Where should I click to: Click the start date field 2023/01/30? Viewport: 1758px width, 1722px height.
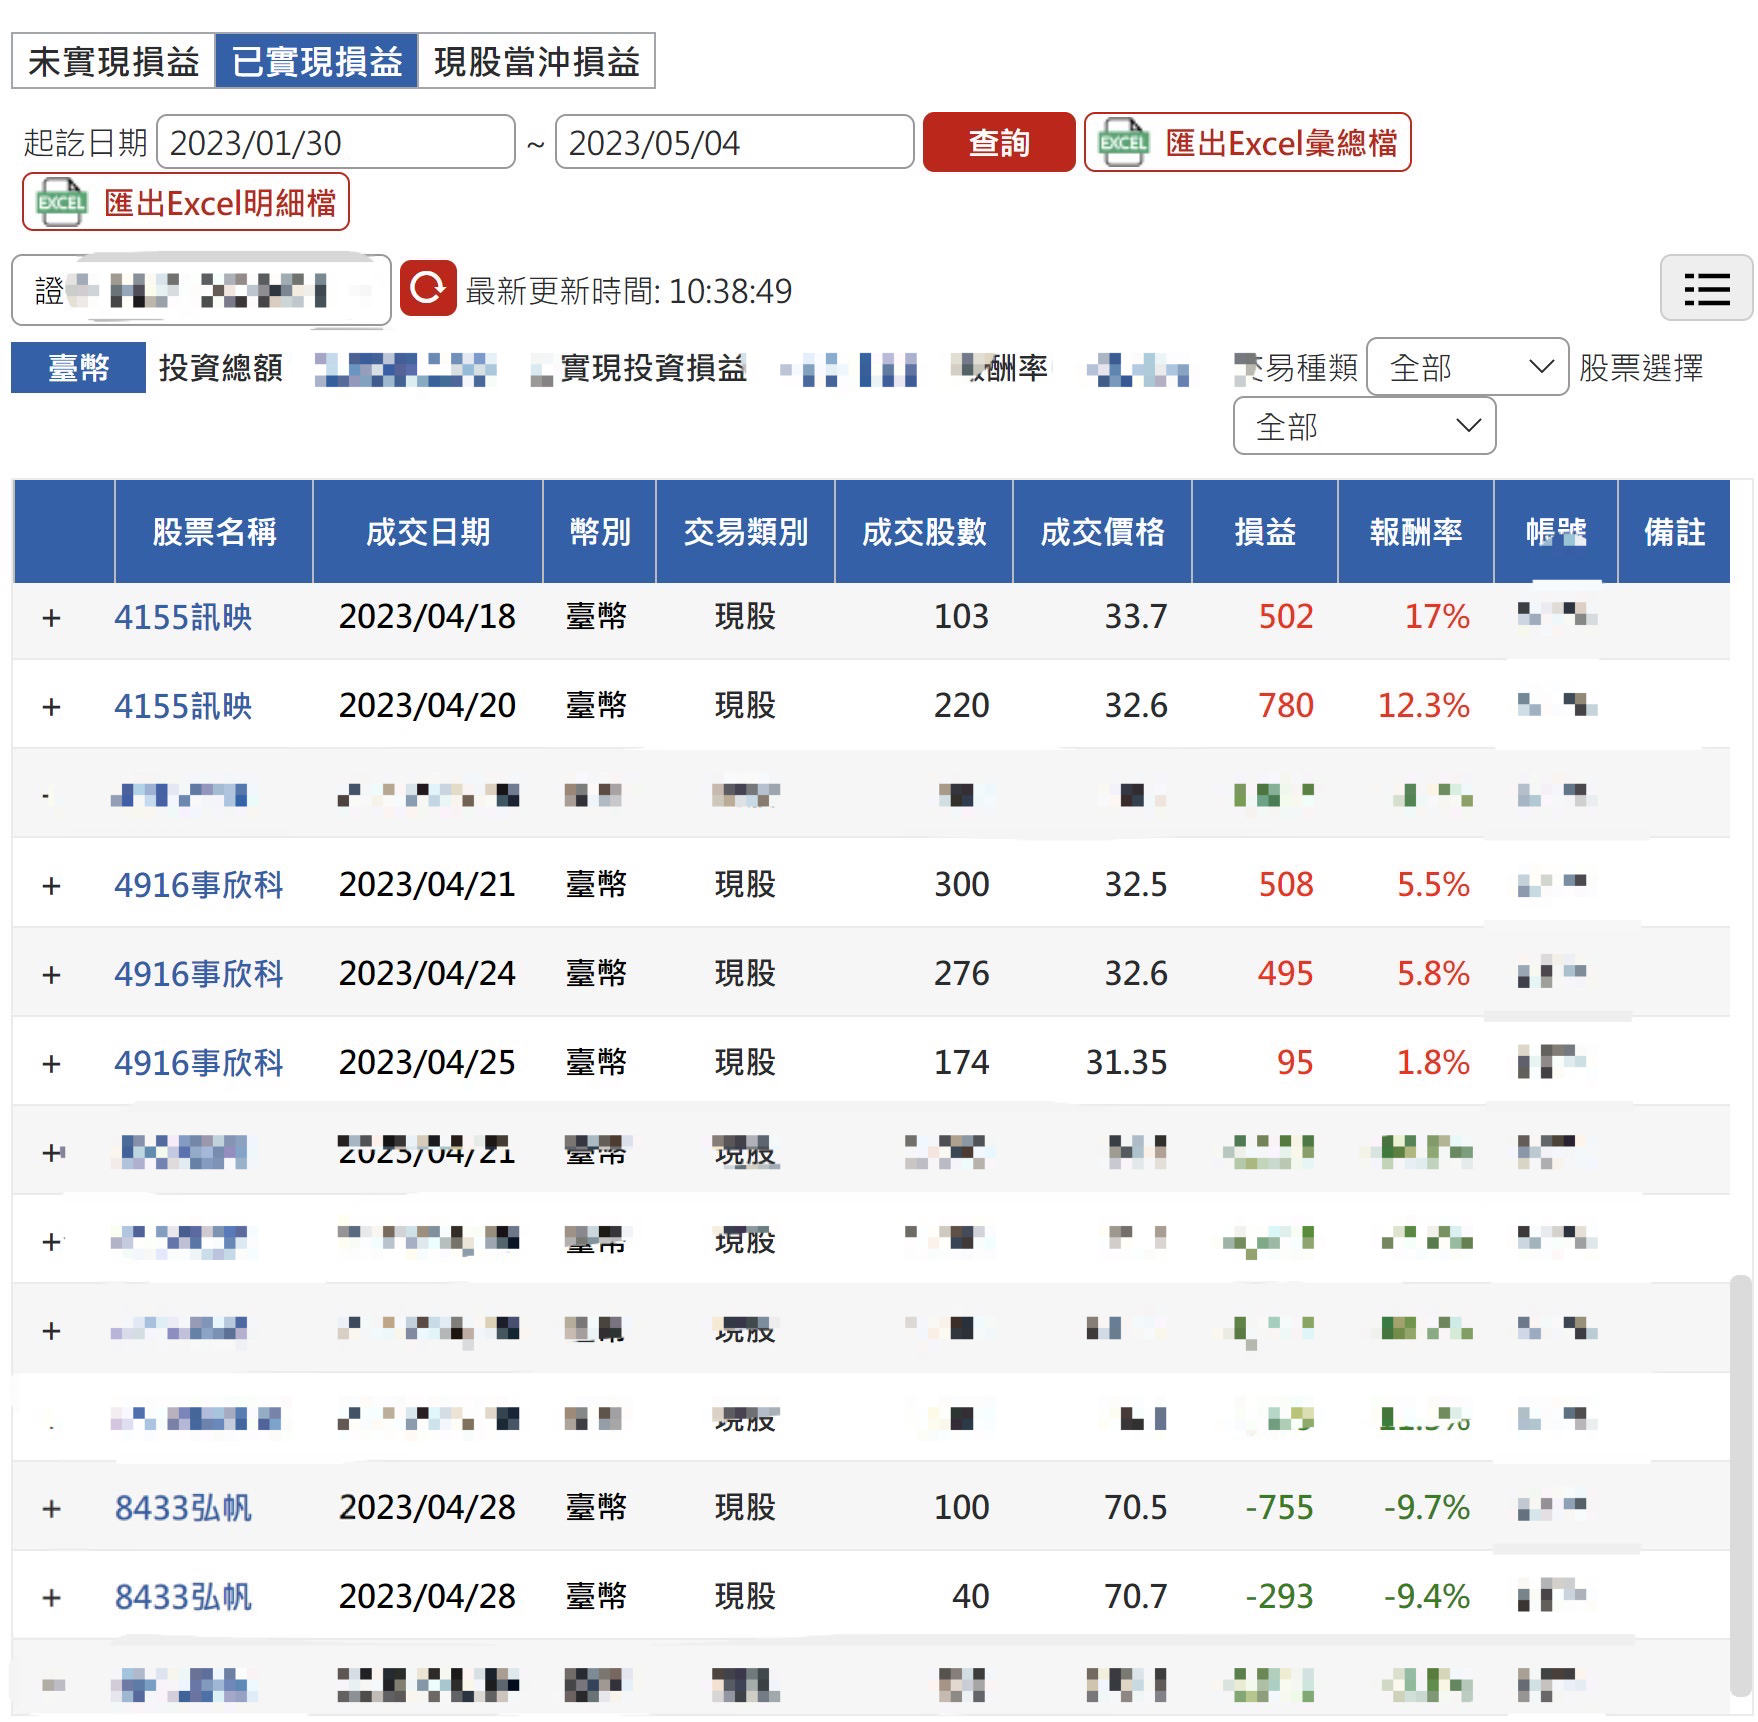pyautogui.click(x=336, y=143)
